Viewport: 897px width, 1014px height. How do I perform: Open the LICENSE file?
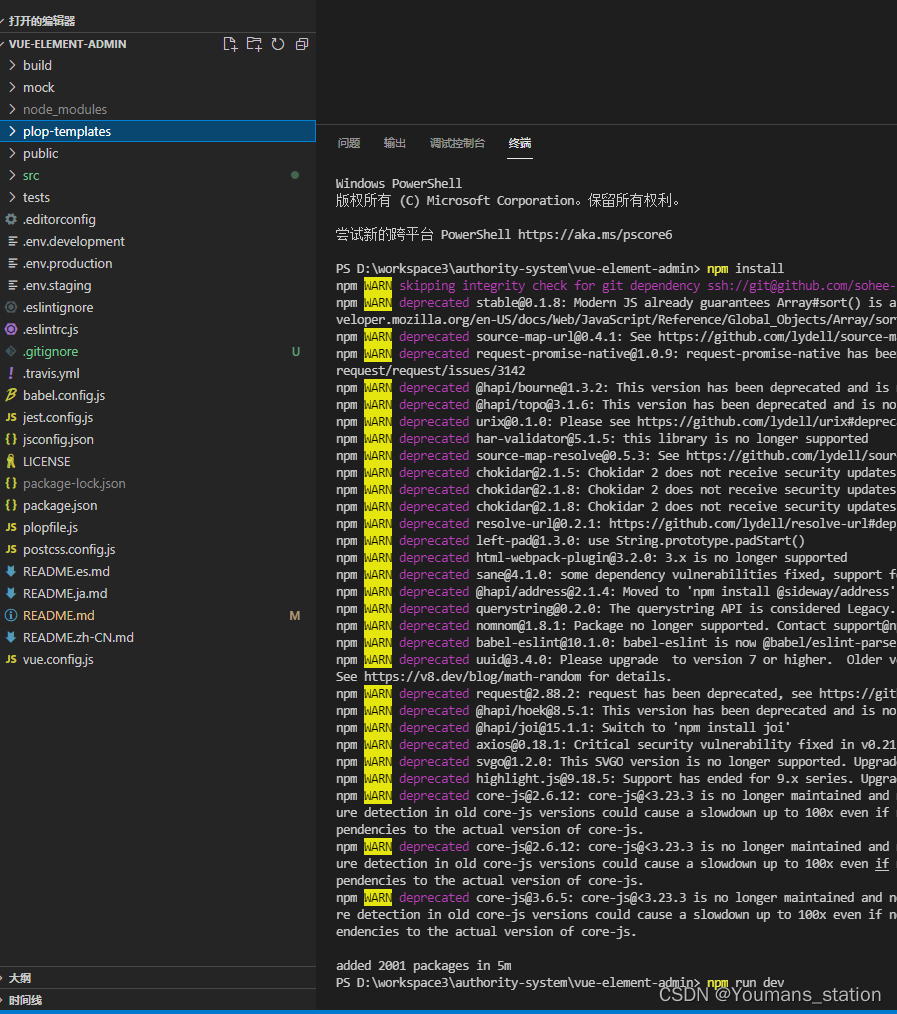click(x=47, y=461)
